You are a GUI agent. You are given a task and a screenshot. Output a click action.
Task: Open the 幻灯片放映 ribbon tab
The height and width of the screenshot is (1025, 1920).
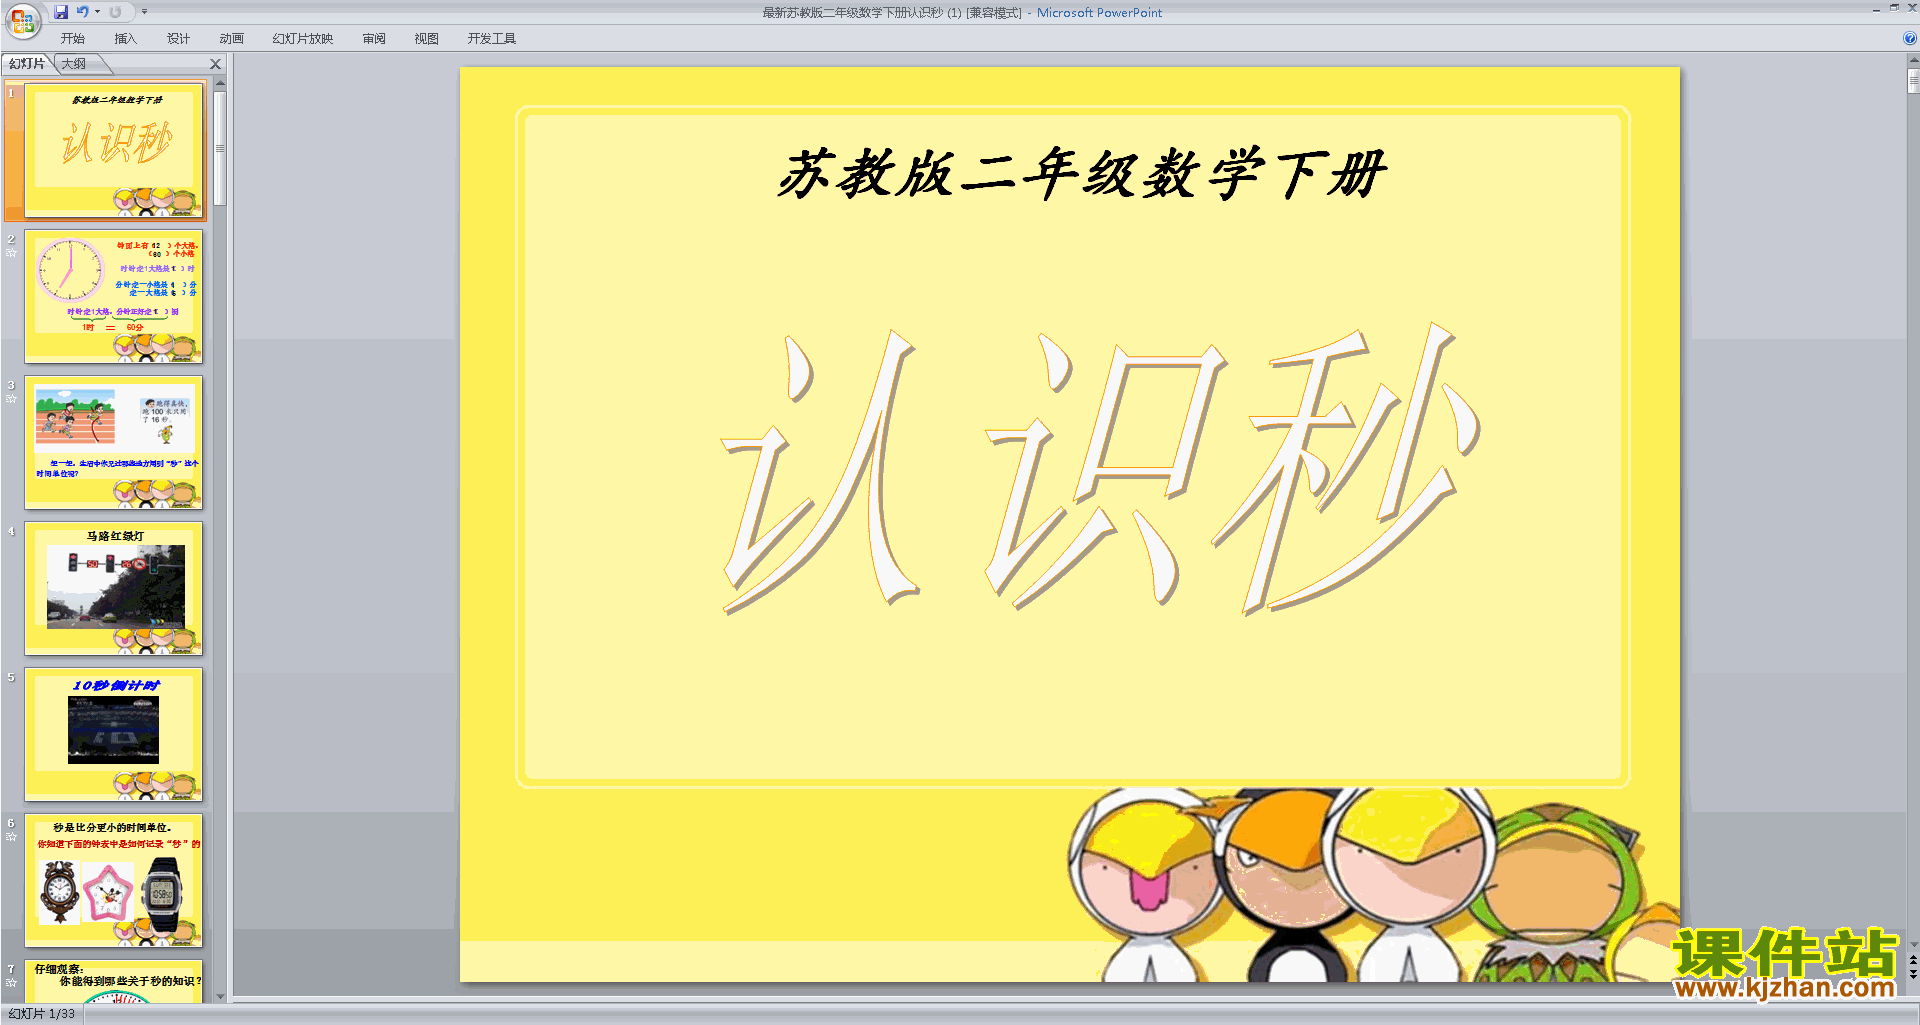[303, 39]
